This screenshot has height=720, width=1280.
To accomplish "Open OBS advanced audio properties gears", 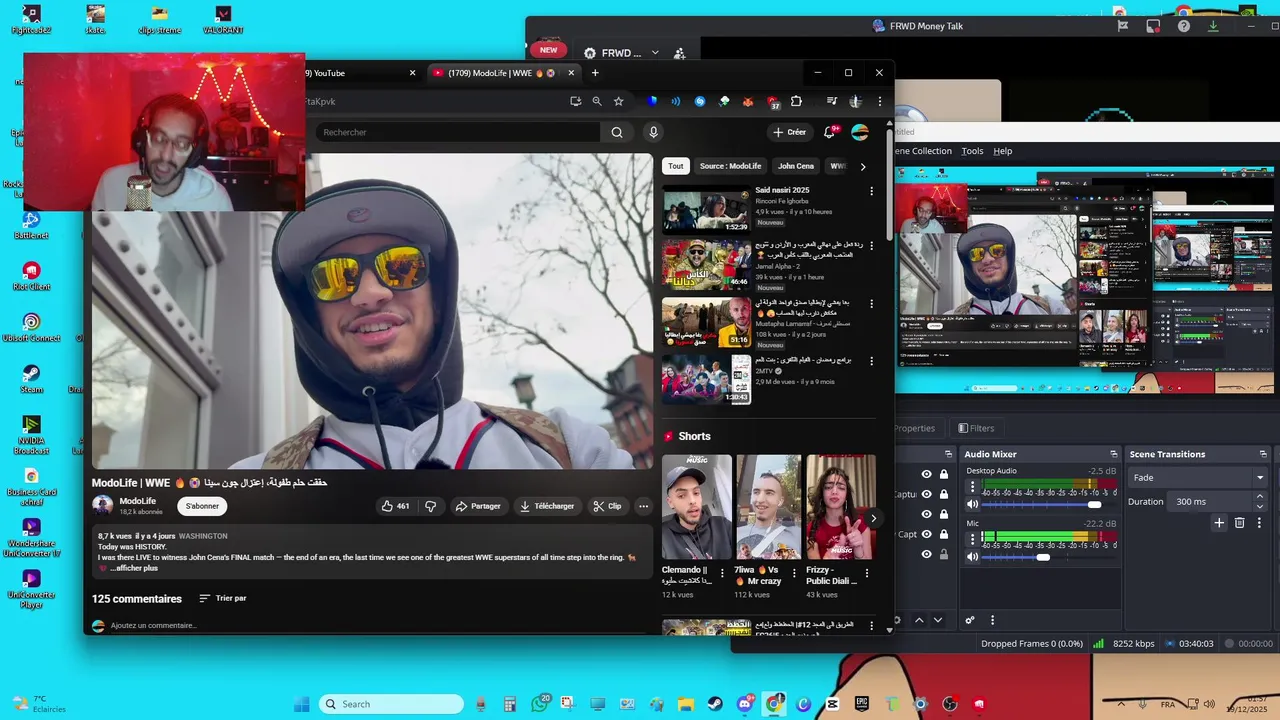I will click(x=969, y=620).
